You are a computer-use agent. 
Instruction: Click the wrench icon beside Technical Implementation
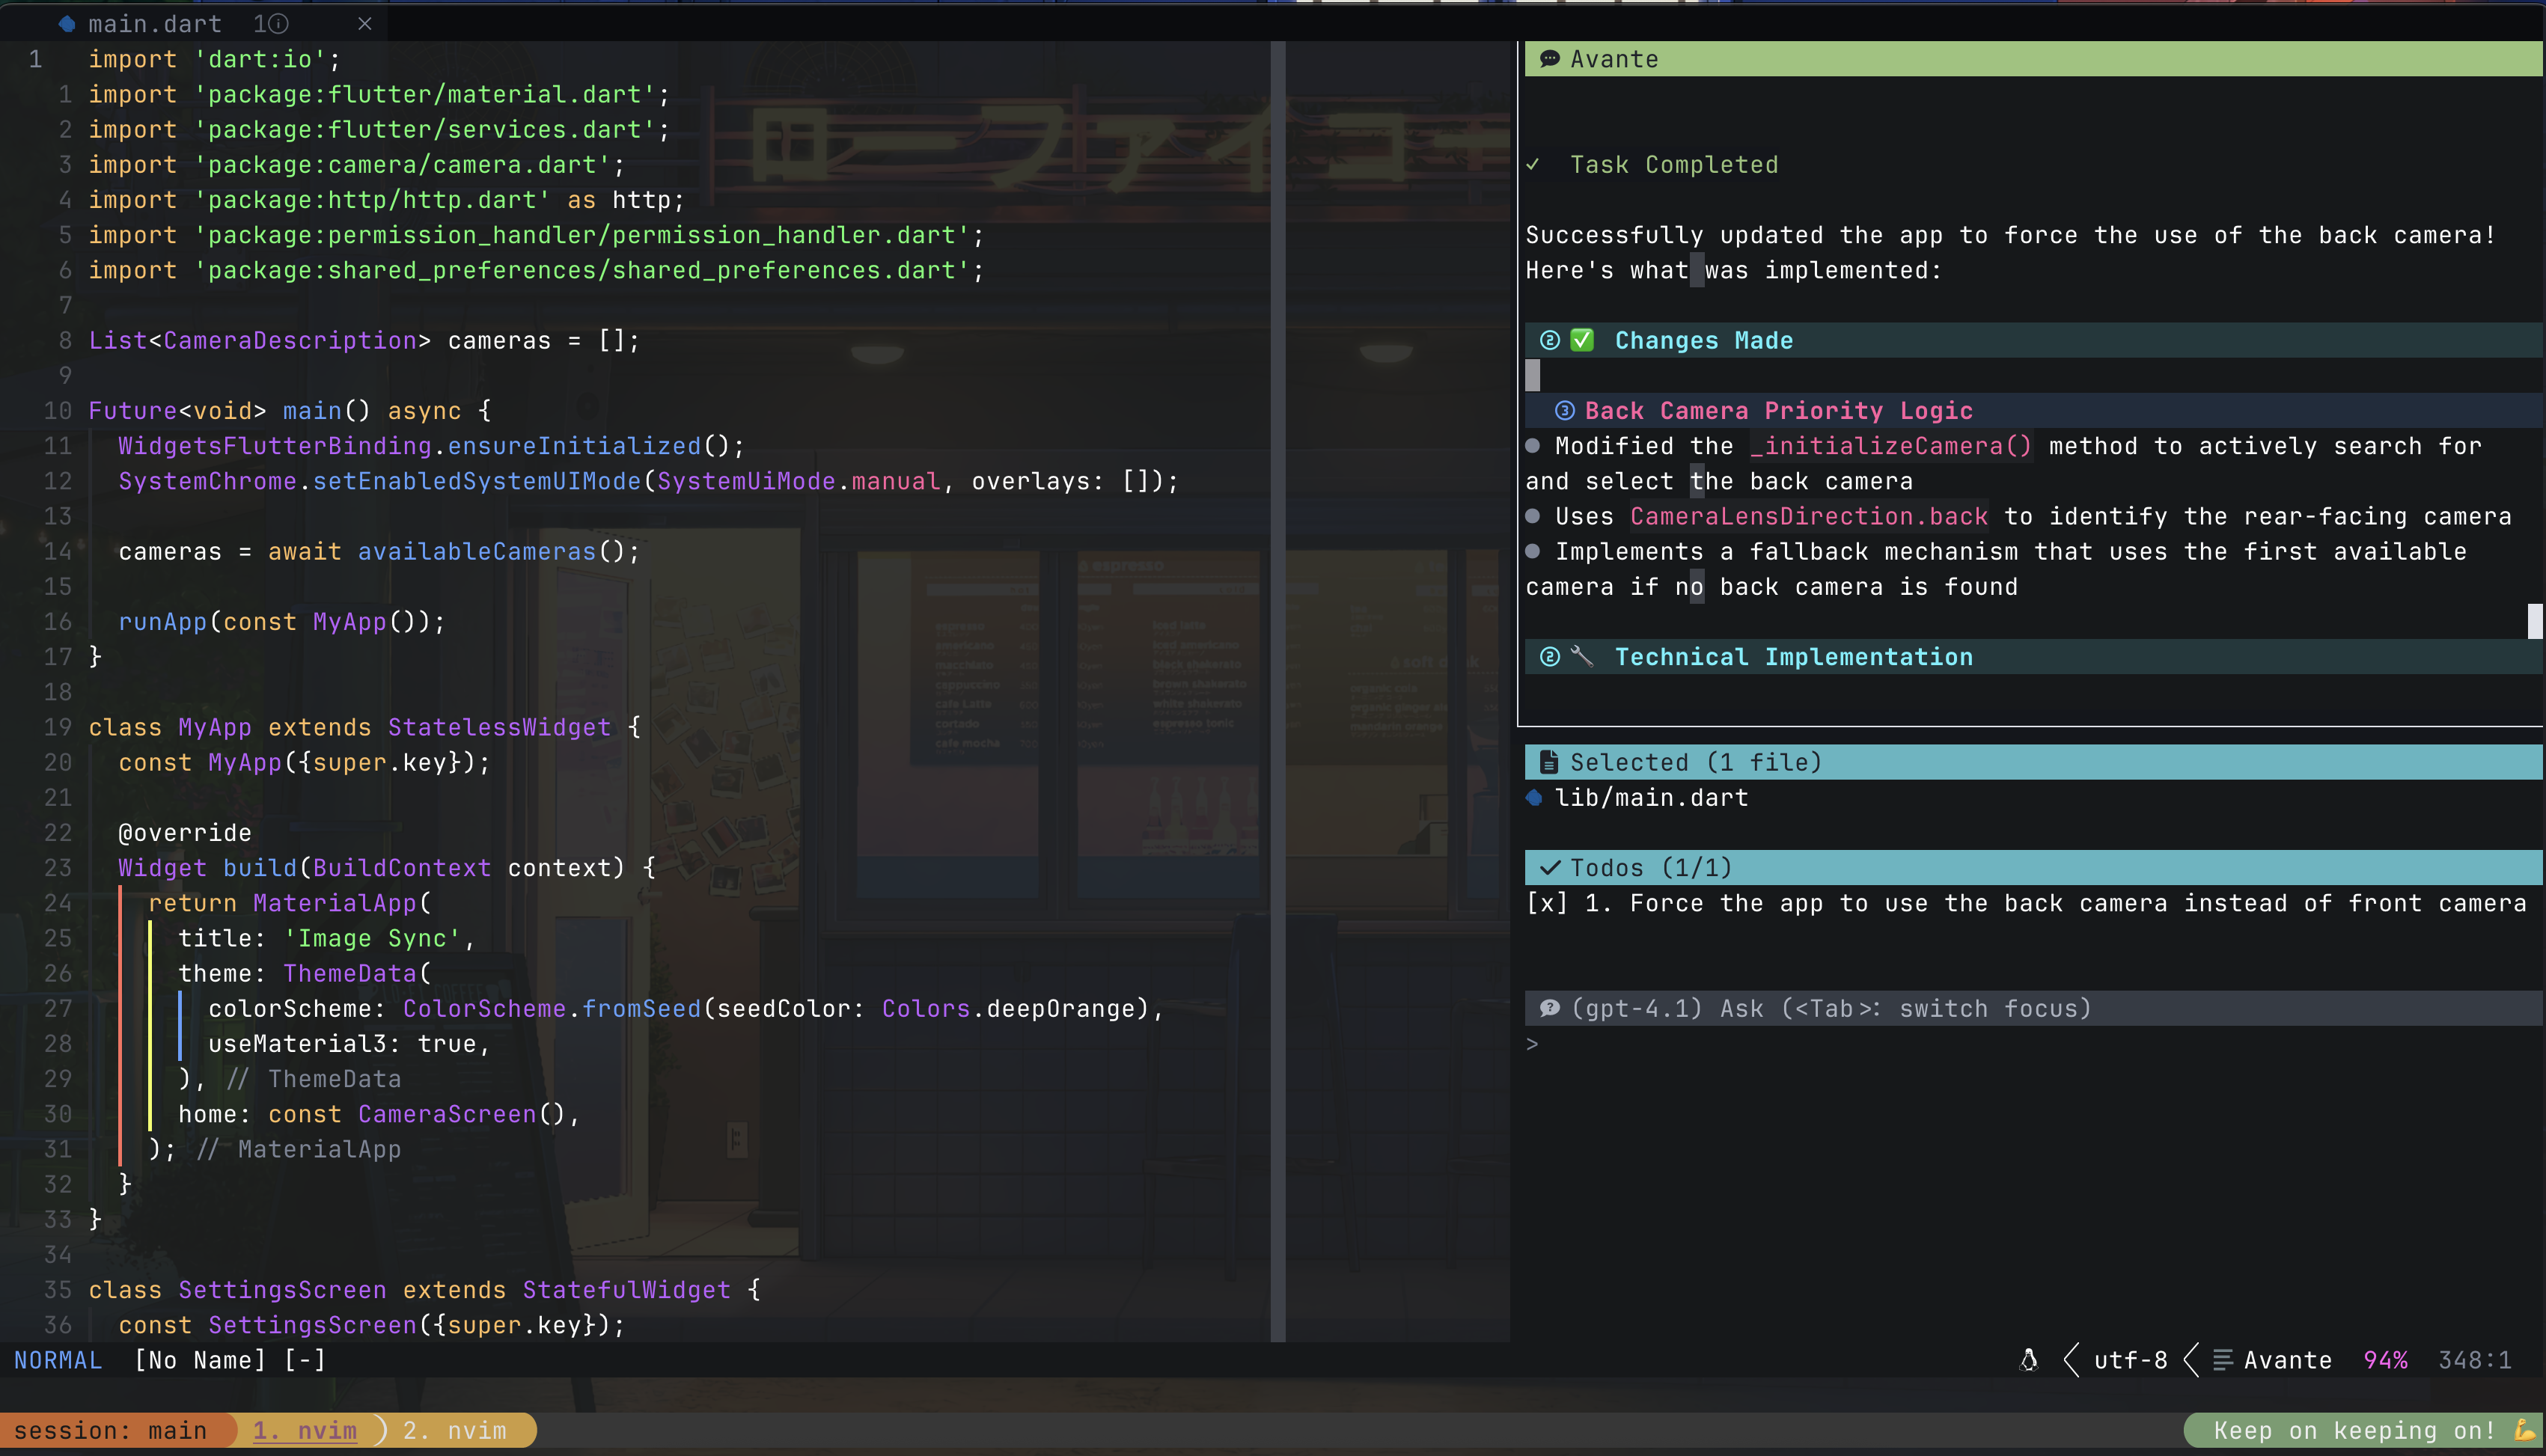(1582, 656)
